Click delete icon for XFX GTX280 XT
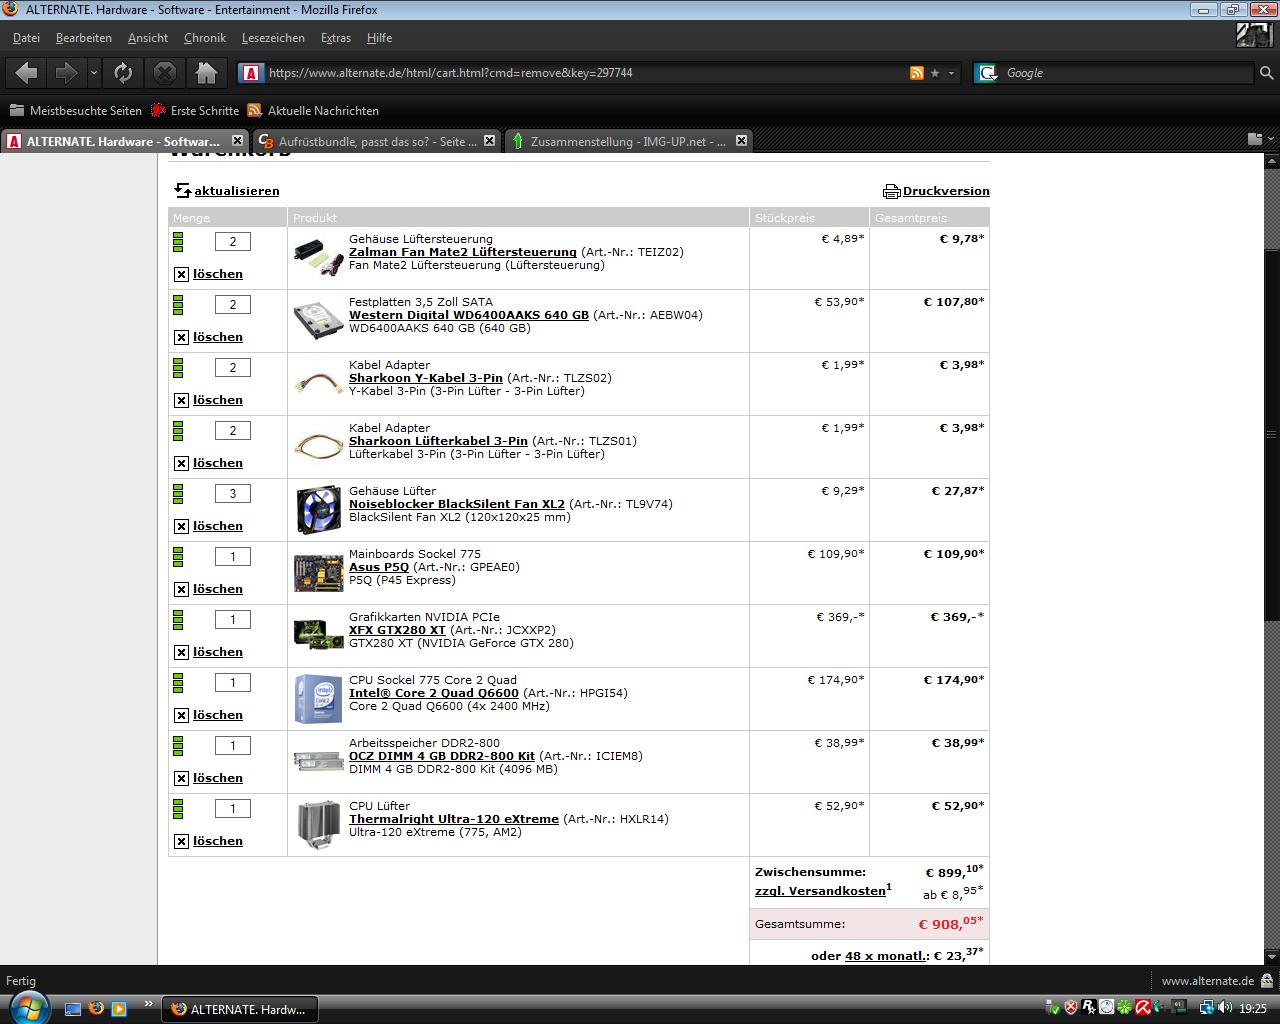 click(x=181, y=652)
